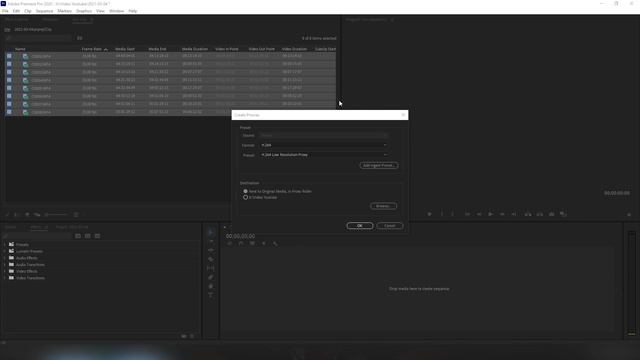This screenshot has height=360, width=640.
Task: Click the Media Start column header
Action: tap(125, 49)
